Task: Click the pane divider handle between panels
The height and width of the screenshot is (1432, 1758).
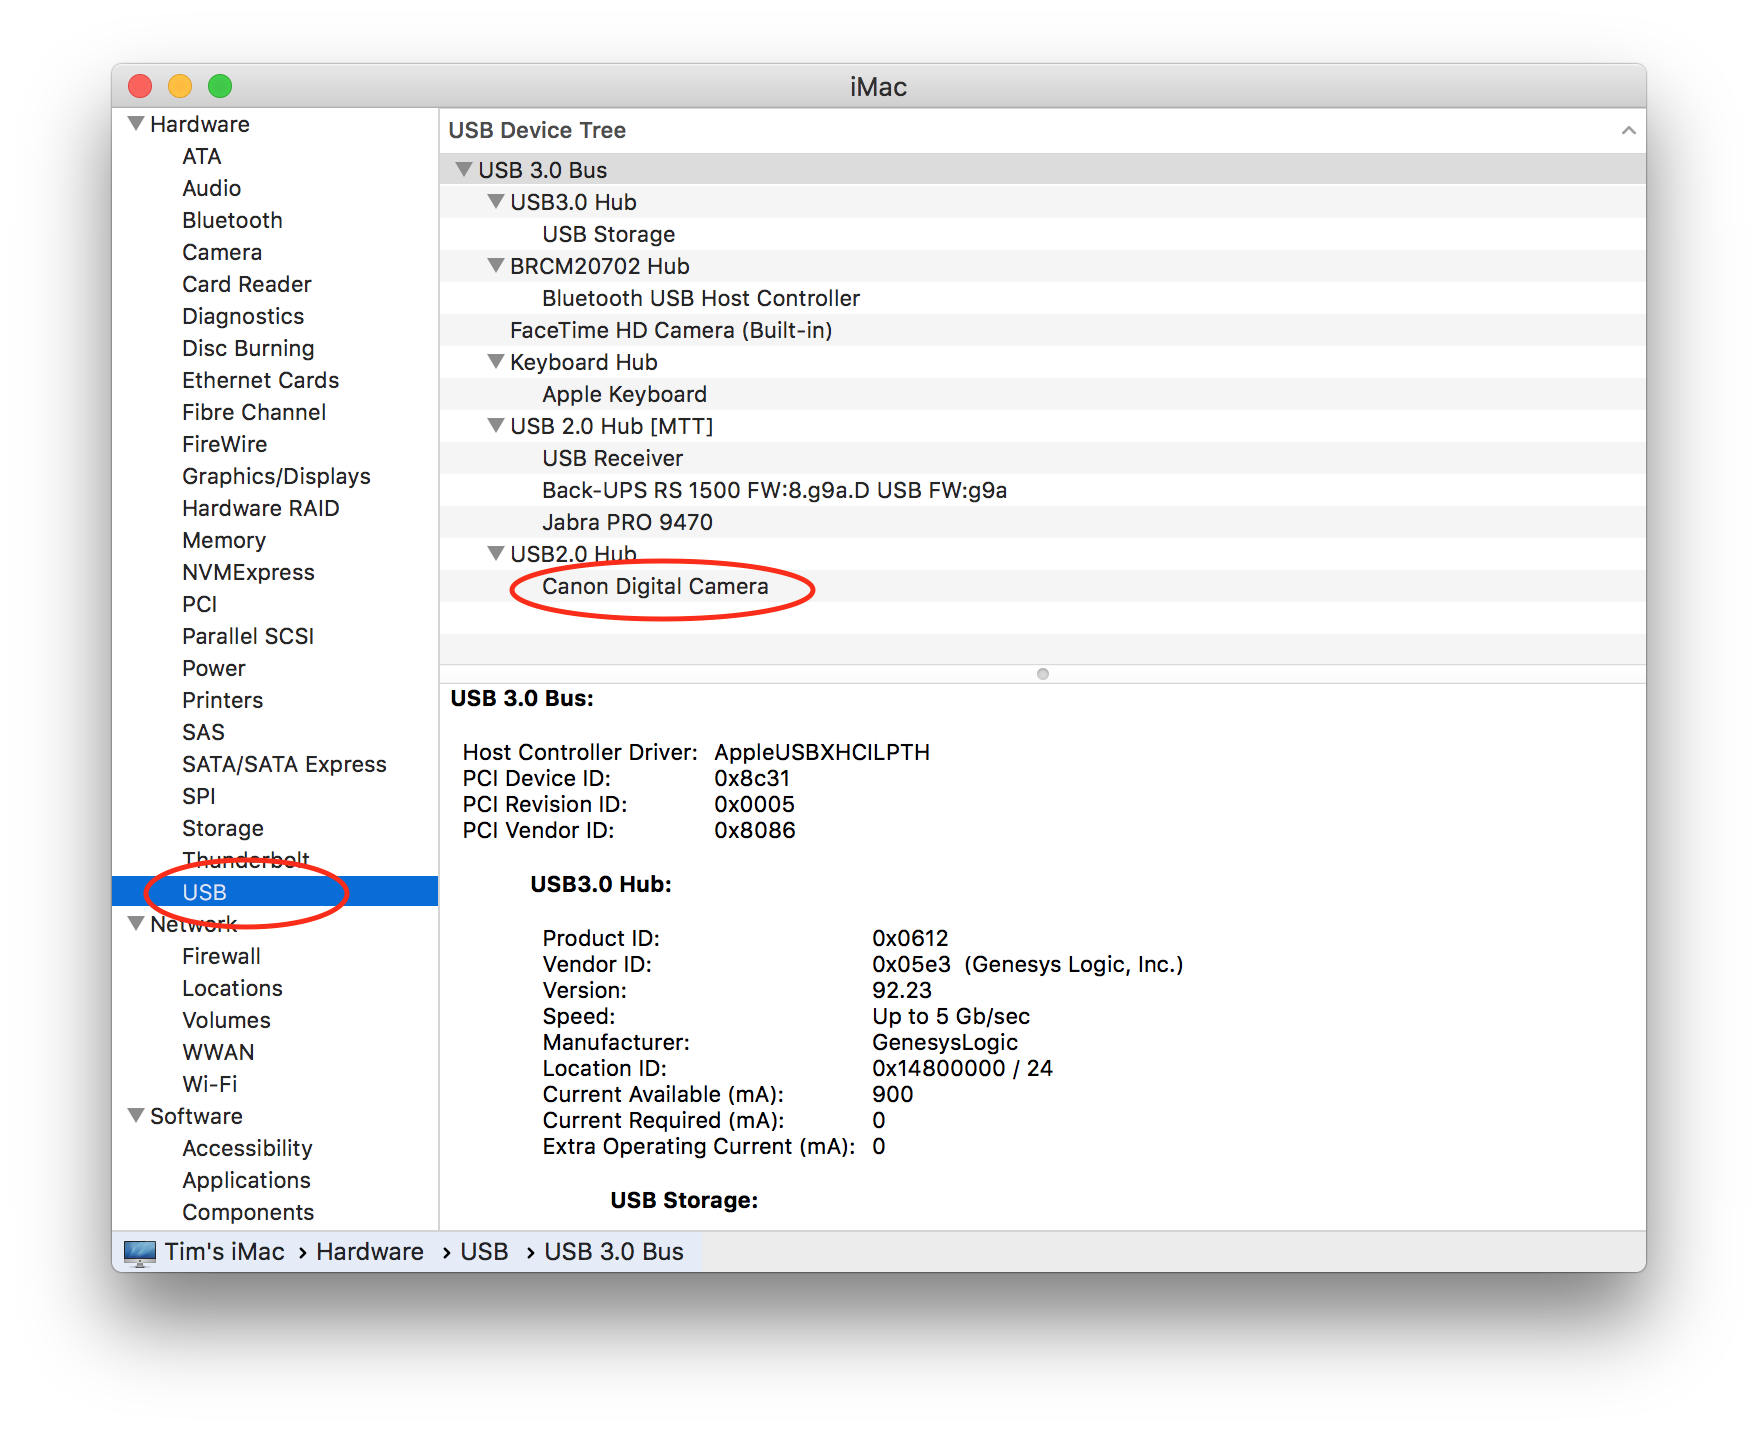Action: pos(1043,674)
